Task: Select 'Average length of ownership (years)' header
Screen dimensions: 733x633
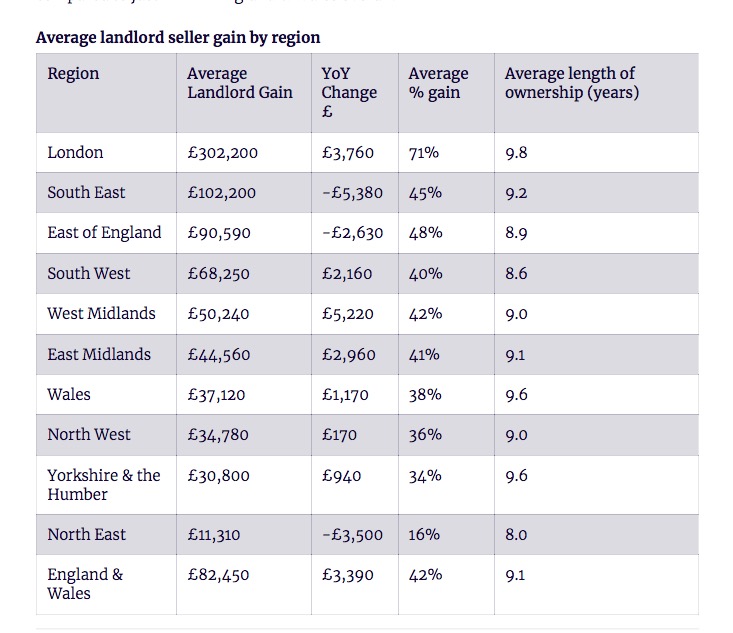Action: point(571,83)
